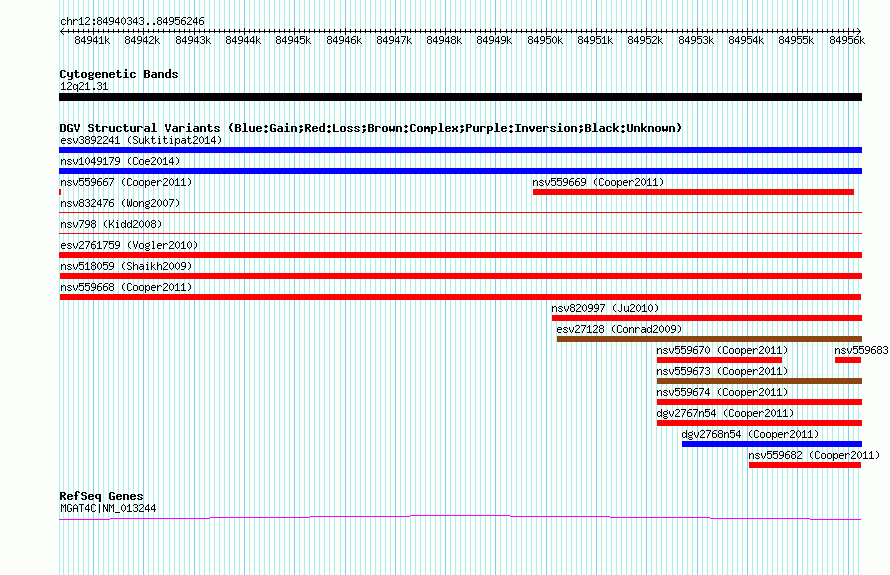Select the red nsv518059 loss bar
890x575 pixels.
pyautogui.click(x=460, y=276)
